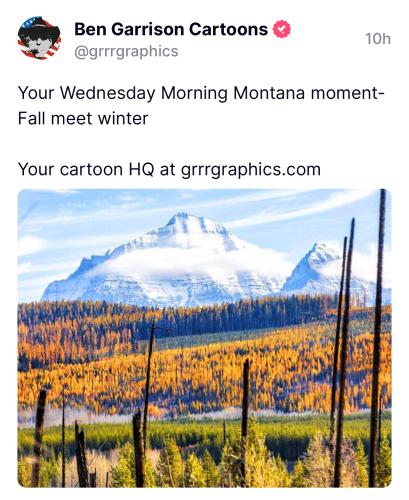The image size is (409, 500).
Task: Open the post via 10h timestamp
Action: click(x=378, y=39)
